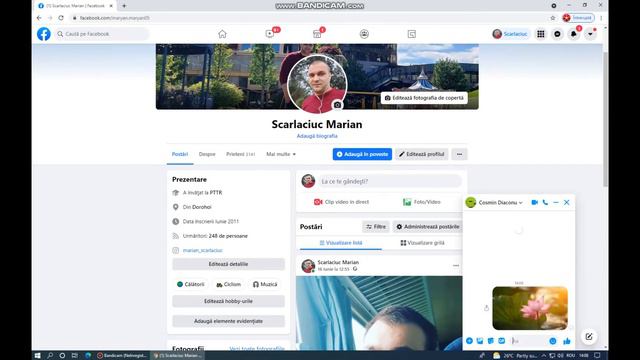This screenshot has width=640, height=360.
Task: Open the Gaming icon in top navigation
Action: click(411, 34)
